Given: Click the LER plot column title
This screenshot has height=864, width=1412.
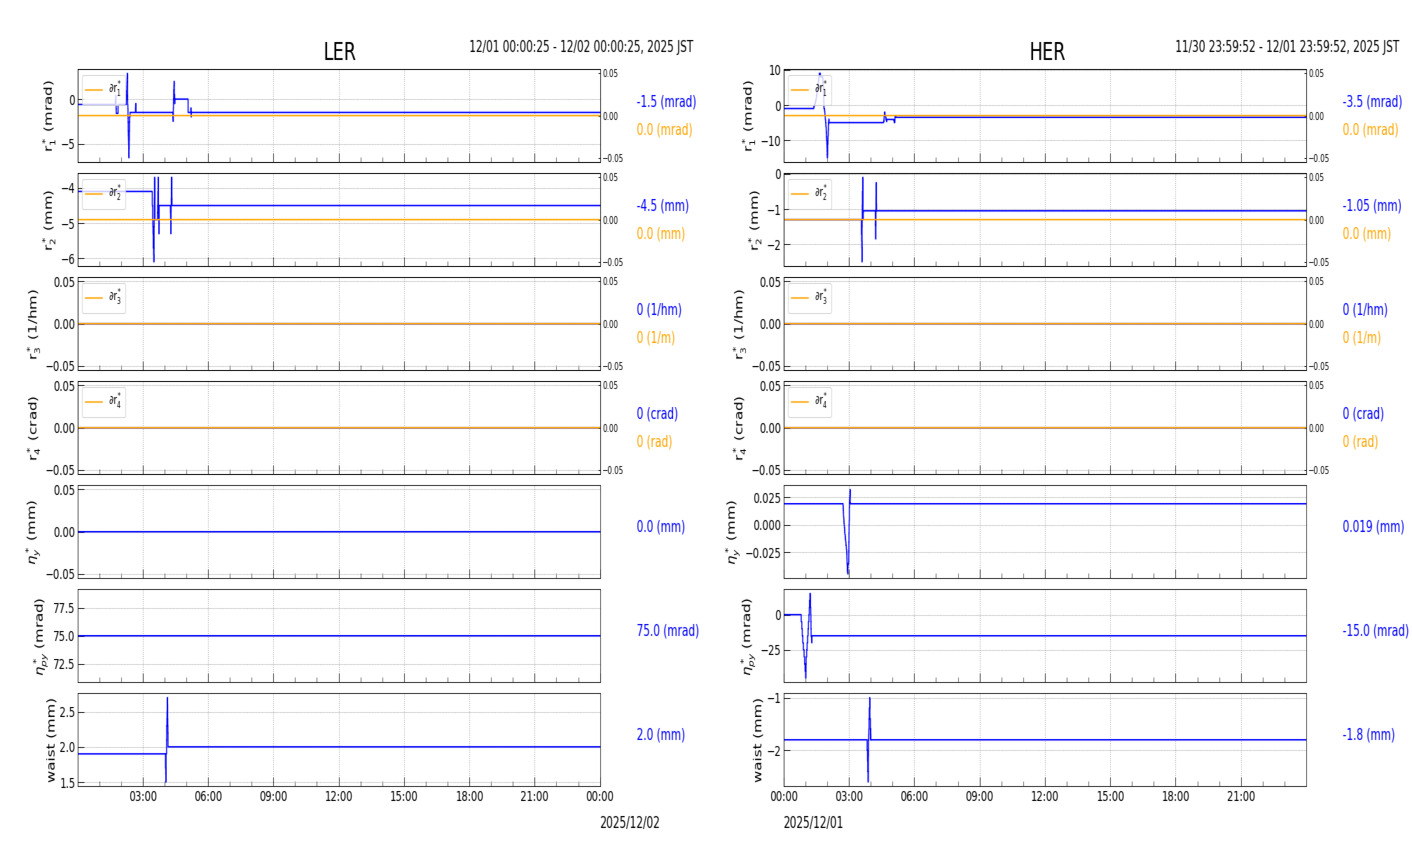Looking at the screenshot, I should click(x=339, y=52).
